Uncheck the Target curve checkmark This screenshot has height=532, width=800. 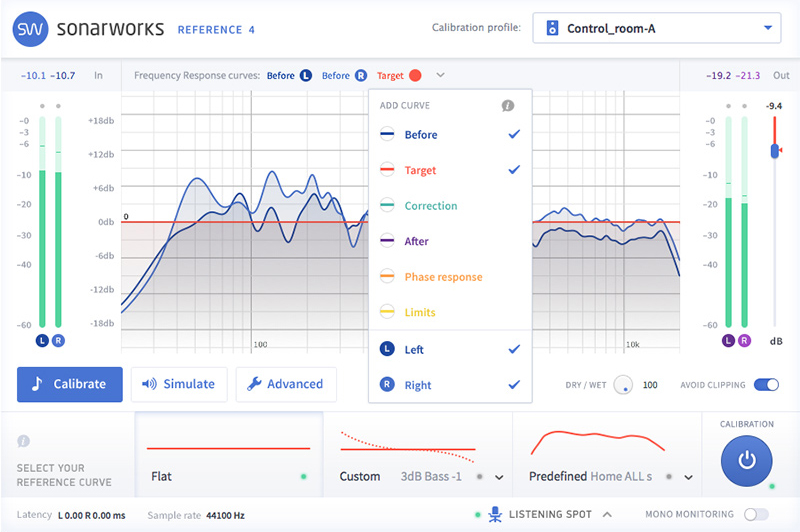point(514,169)
